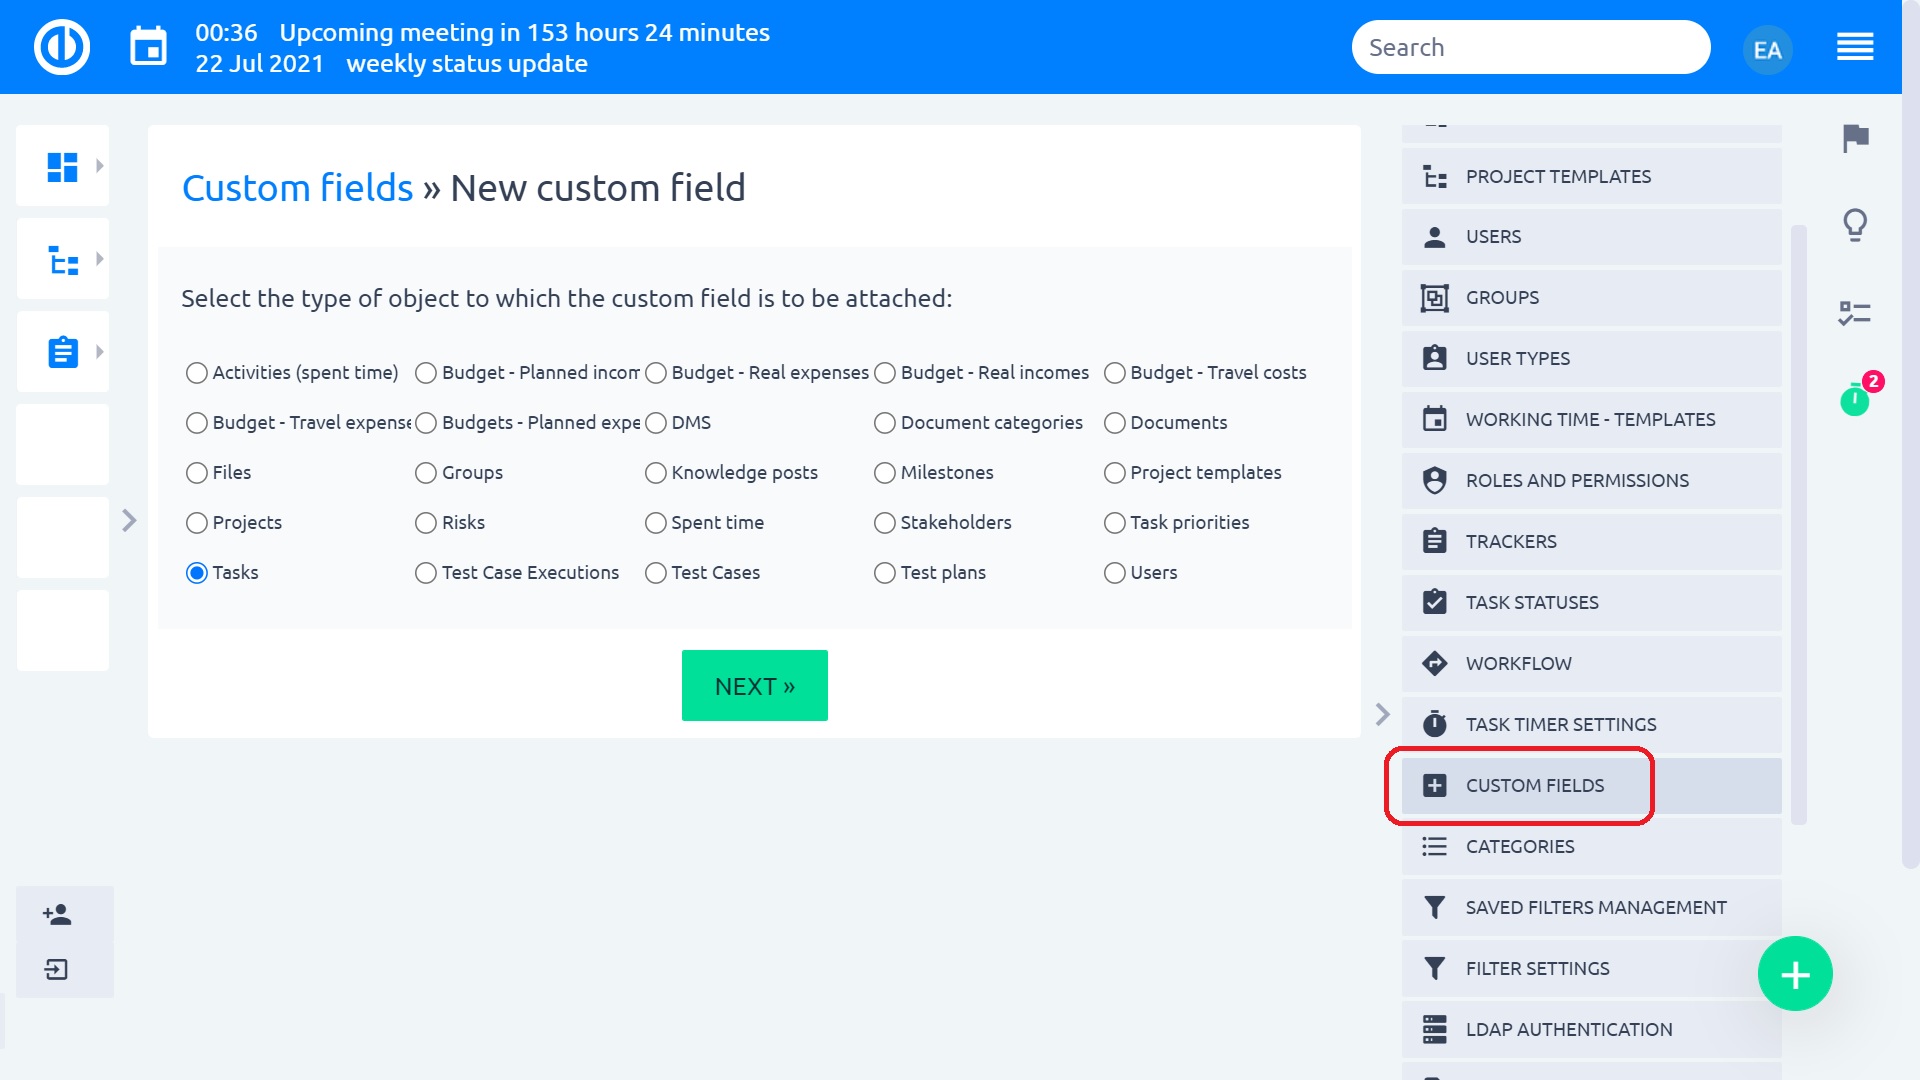Expand the left sidebar chevron
The width and height of the screenshot is (1920, 1080).
pyautogui.click(x=129, y=520)
